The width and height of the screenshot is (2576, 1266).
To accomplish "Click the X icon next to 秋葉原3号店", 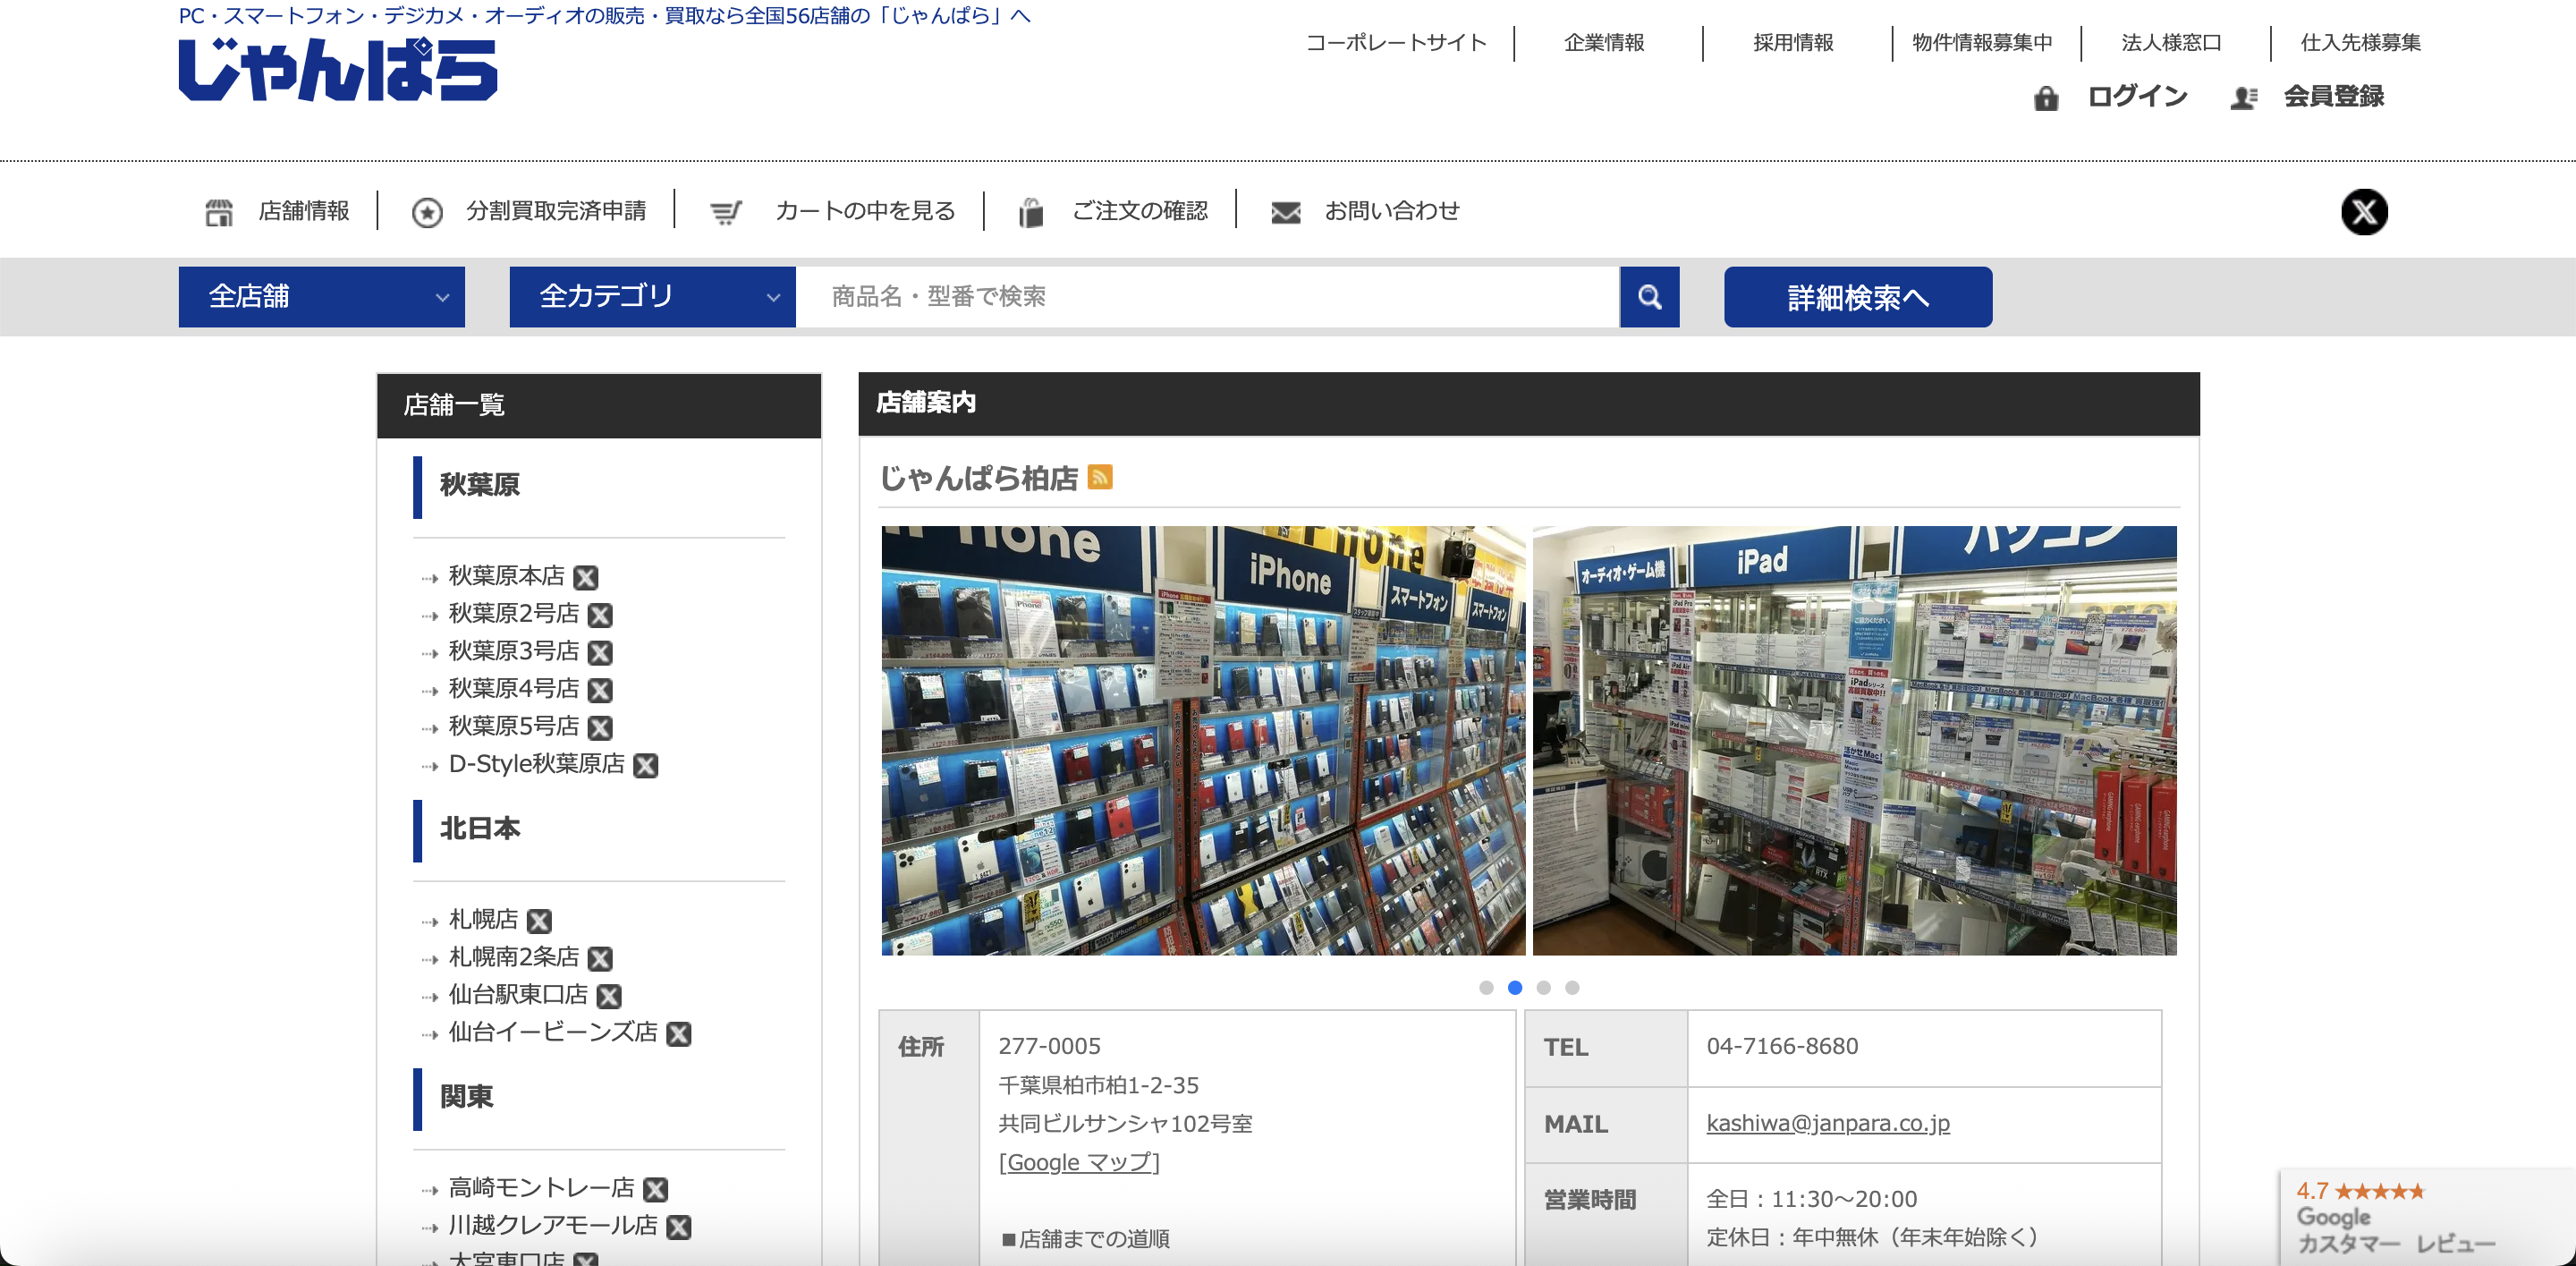I will click(x=600, y=652).
